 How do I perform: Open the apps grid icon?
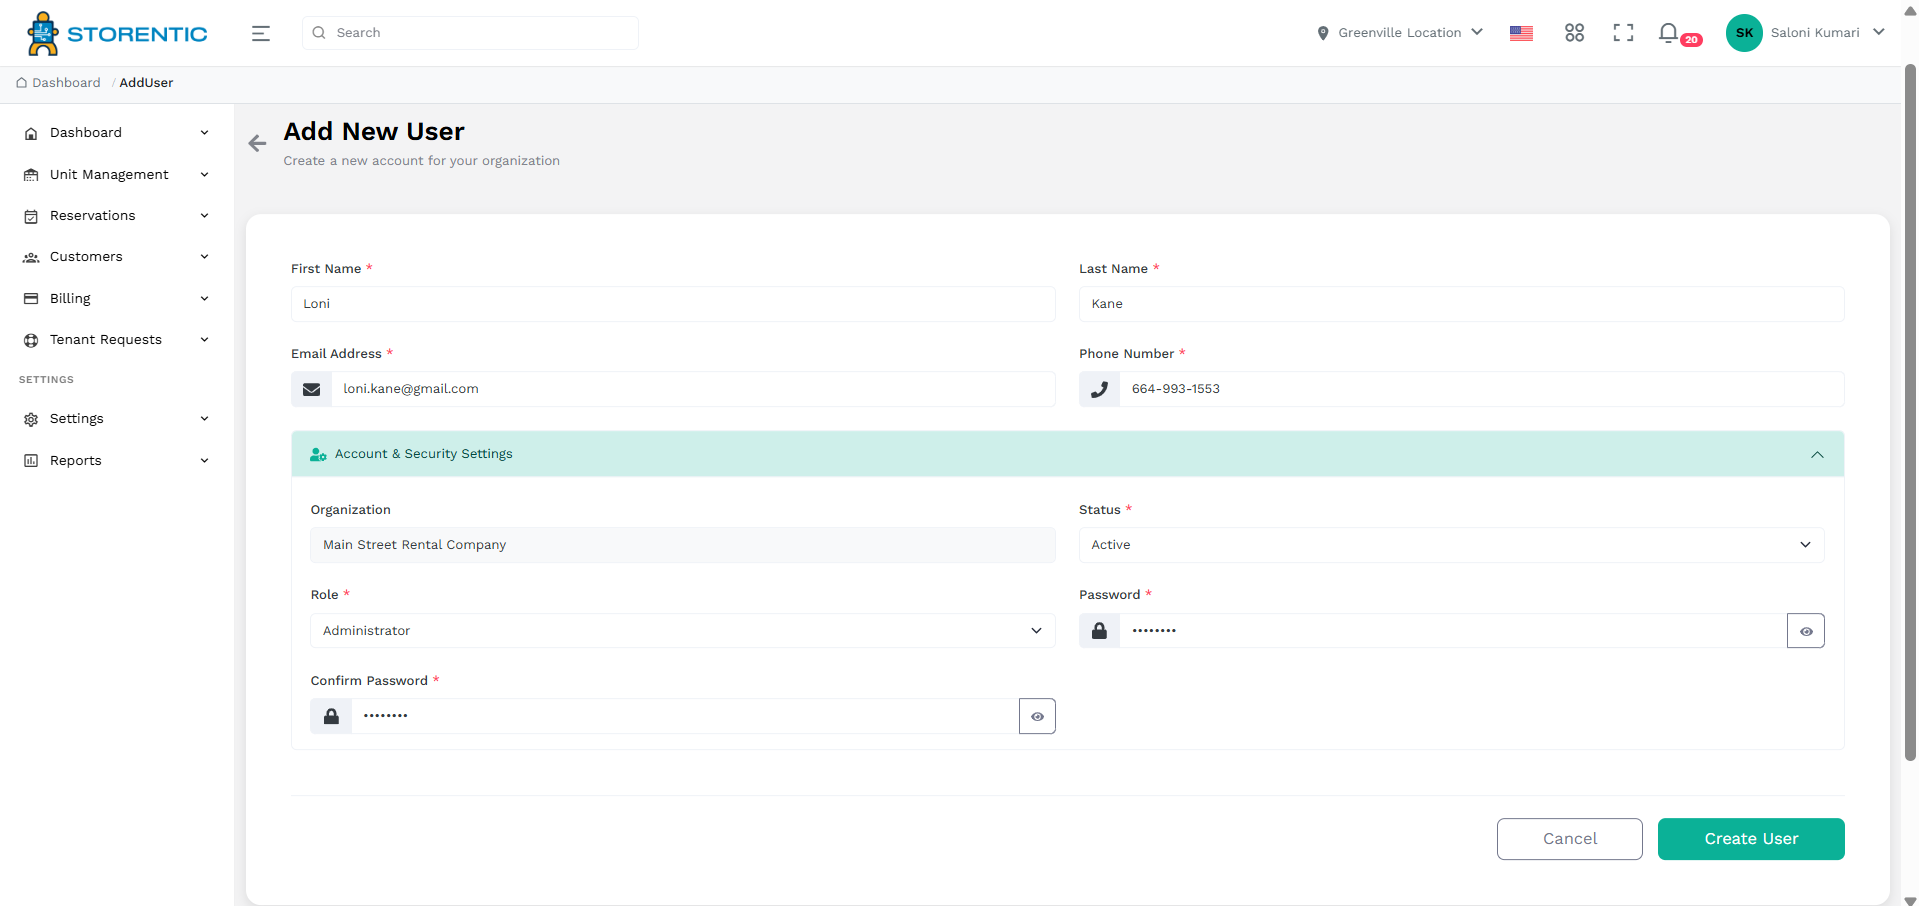tap(1573, 32)
